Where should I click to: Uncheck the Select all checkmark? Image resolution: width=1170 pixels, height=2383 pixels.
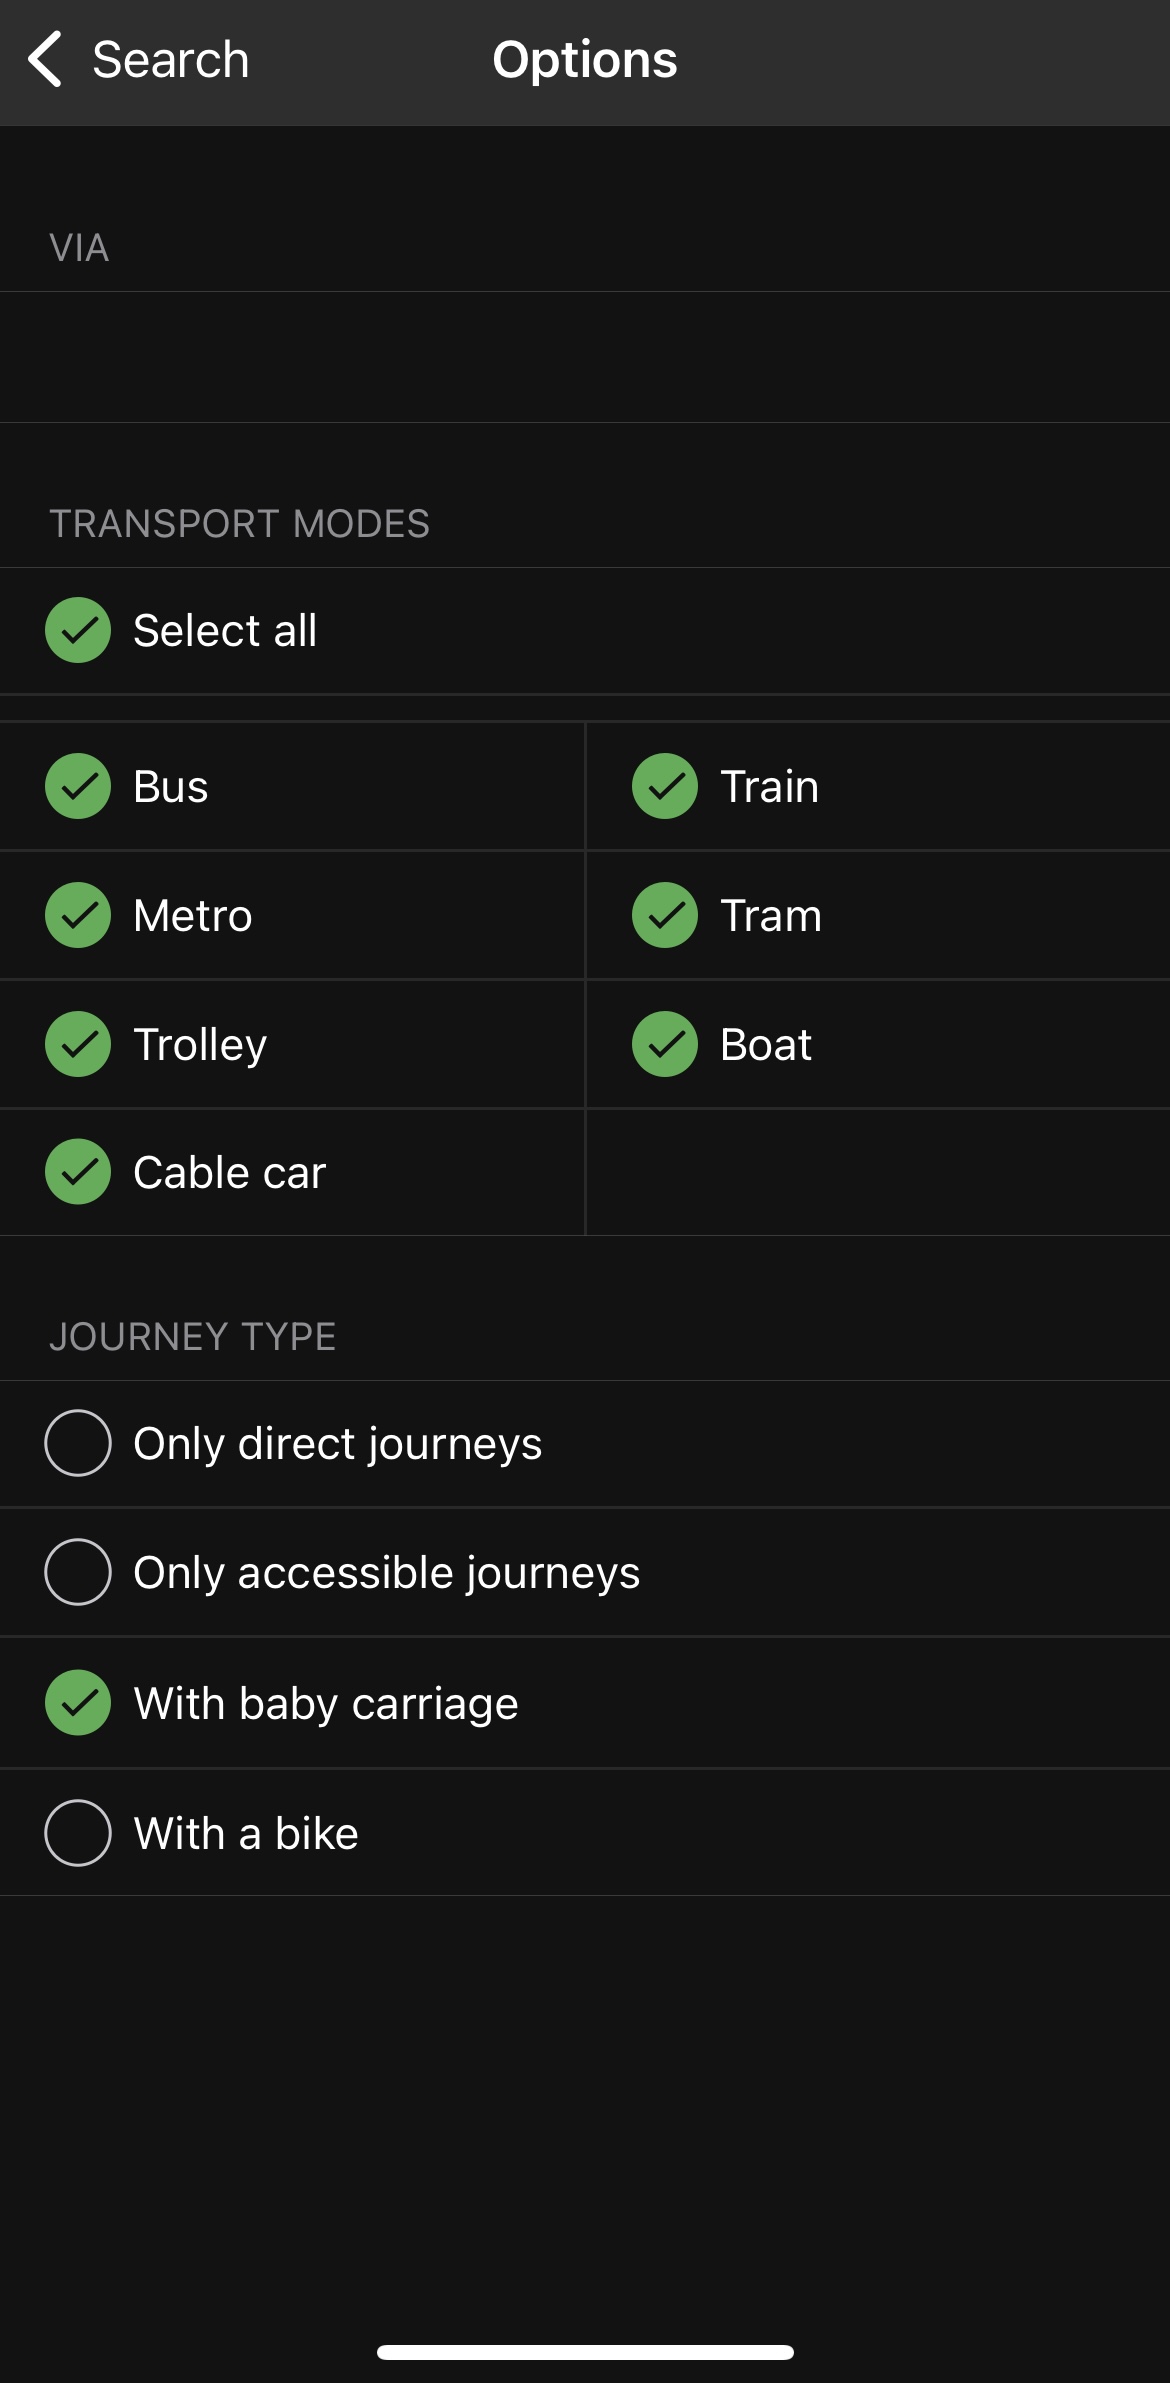tap(78, 630)
